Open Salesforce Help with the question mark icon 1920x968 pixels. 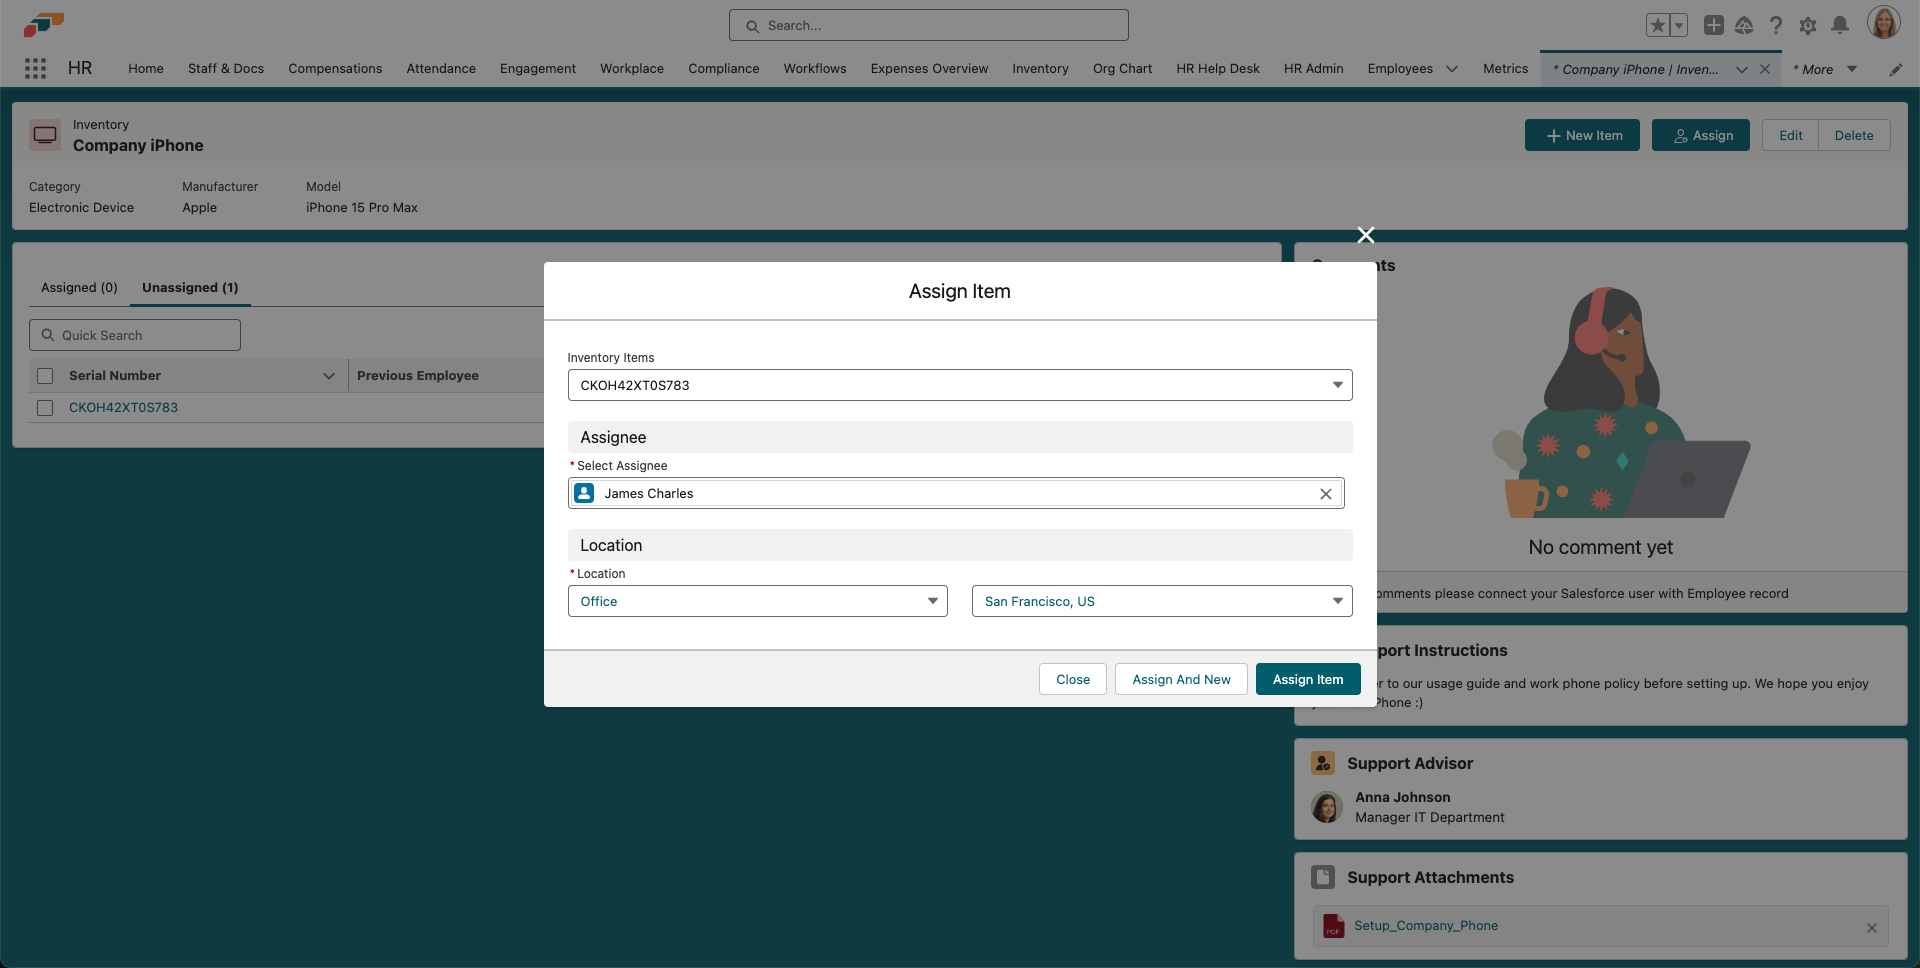tap(1777, 25)
